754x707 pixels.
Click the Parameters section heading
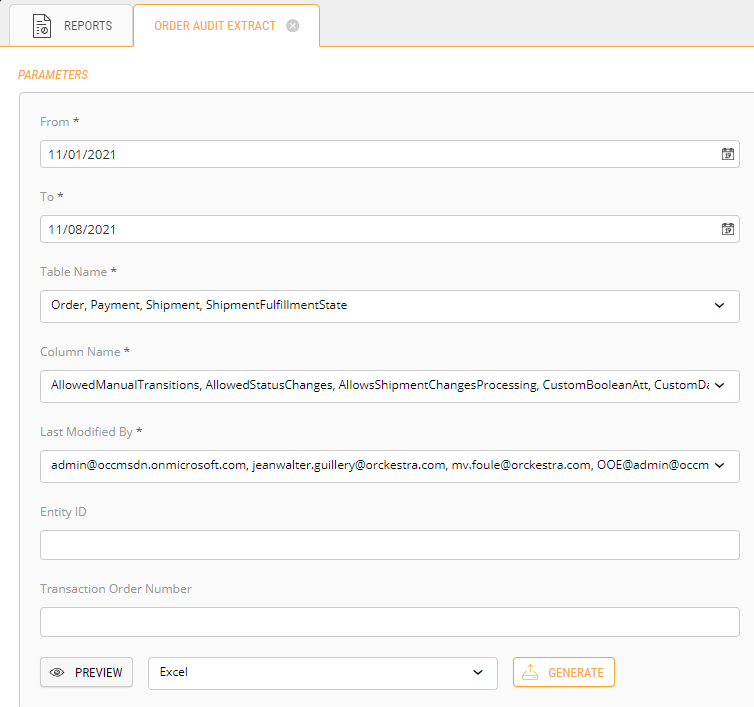(x=53, y=75)
